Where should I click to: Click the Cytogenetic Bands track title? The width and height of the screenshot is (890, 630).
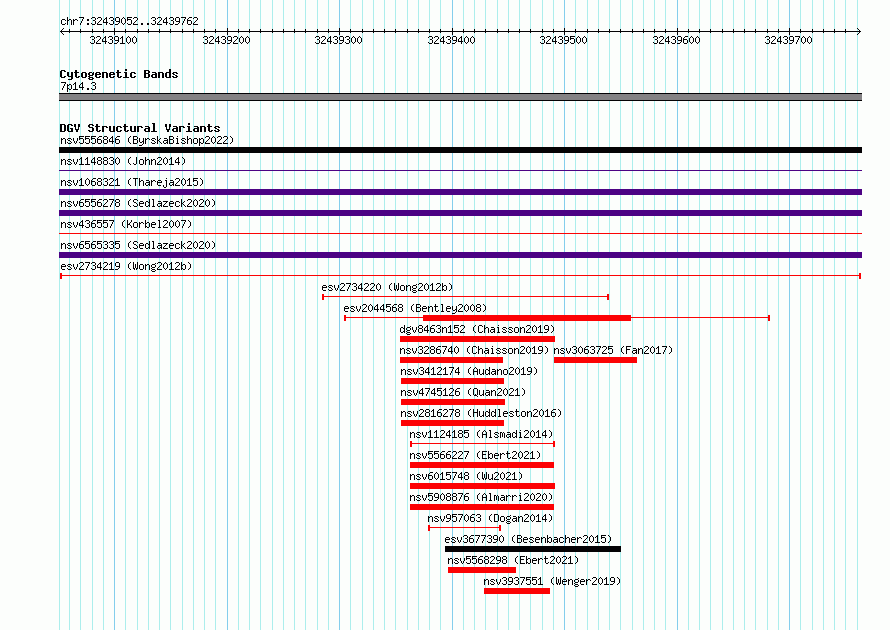click(x=119, y=74)
